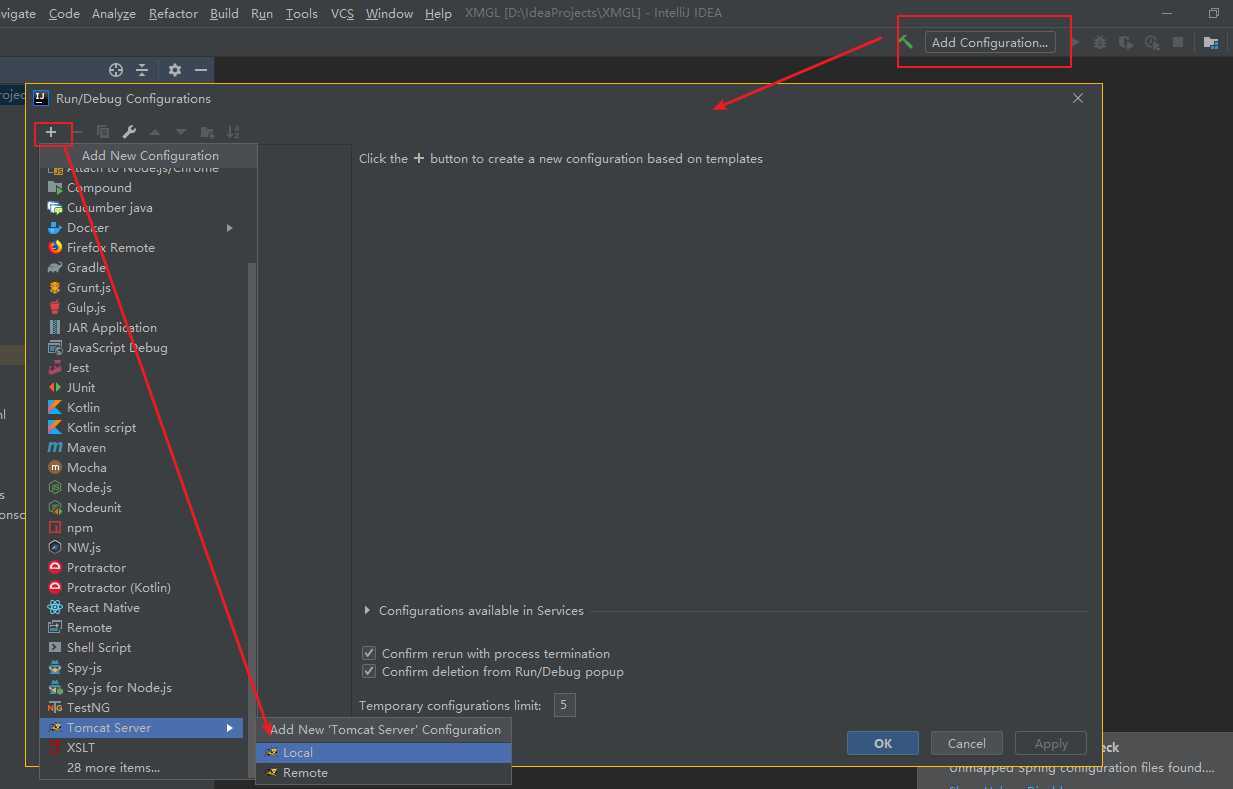The width and height of the screenshot is (1233, 789).
Task: Click the sort configurations icon
Action: (x=233, y=132)
